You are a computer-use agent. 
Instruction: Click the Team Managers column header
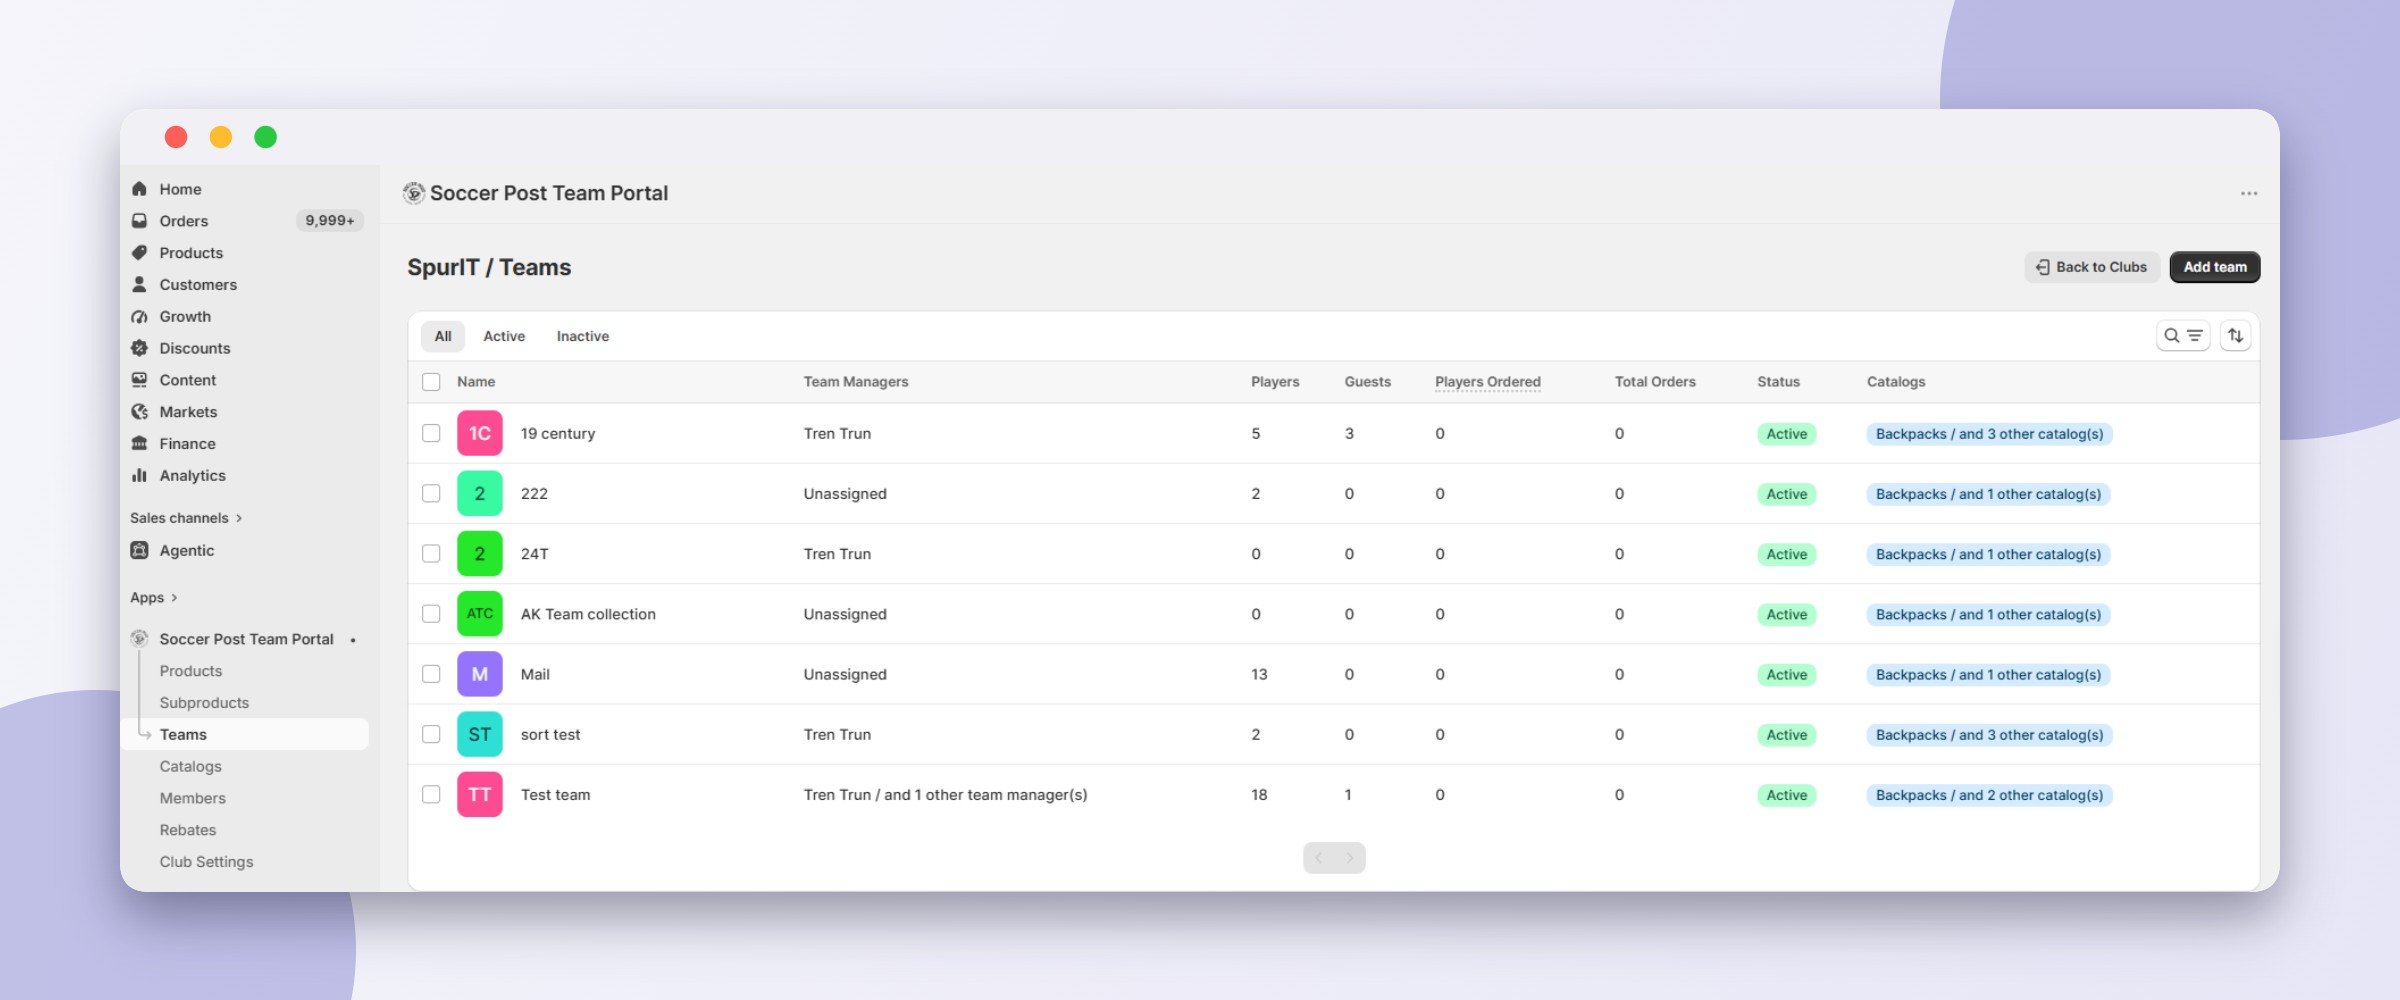coord(856,382)
